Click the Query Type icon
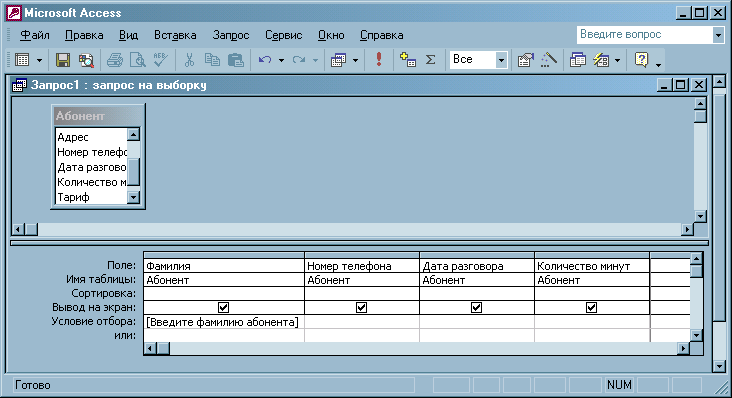The image size is (732, 398). [x=338, y=60]
